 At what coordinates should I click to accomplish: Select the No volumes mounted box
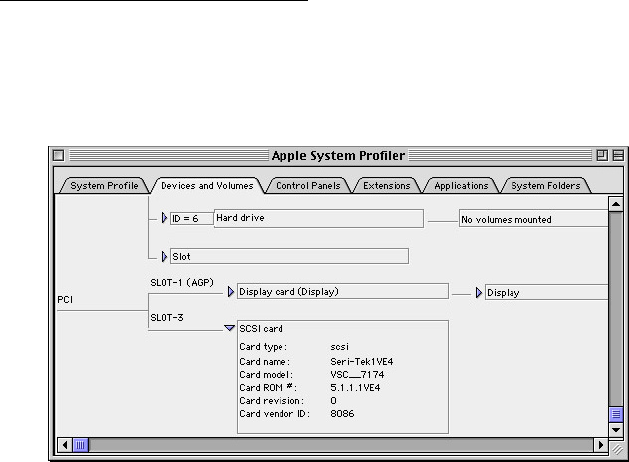click(x=534, y=219)
